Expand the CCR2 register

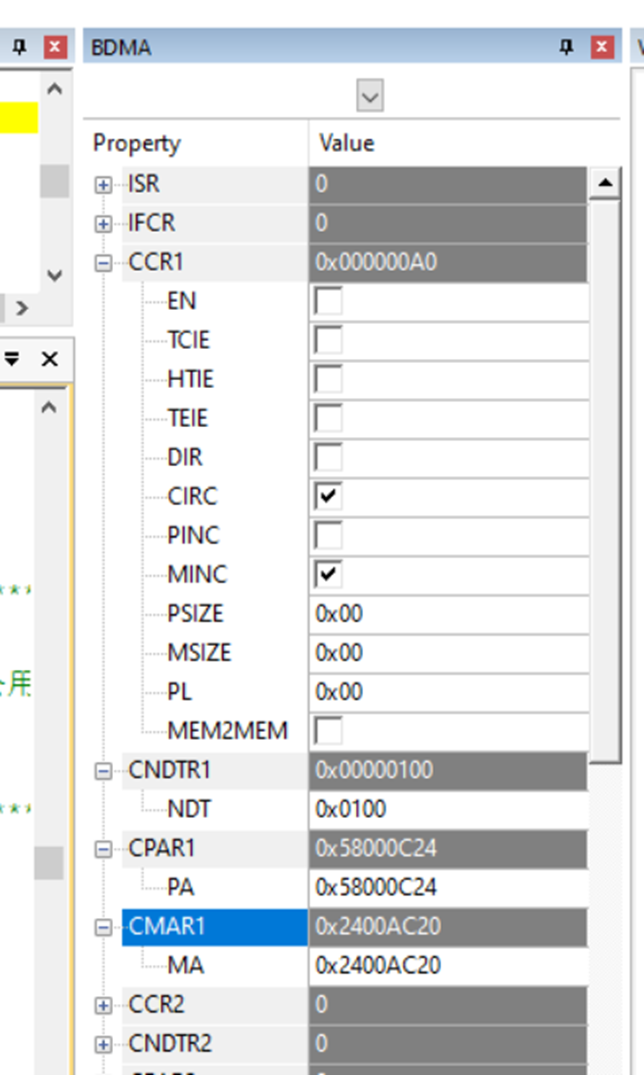pos(104,1005)
